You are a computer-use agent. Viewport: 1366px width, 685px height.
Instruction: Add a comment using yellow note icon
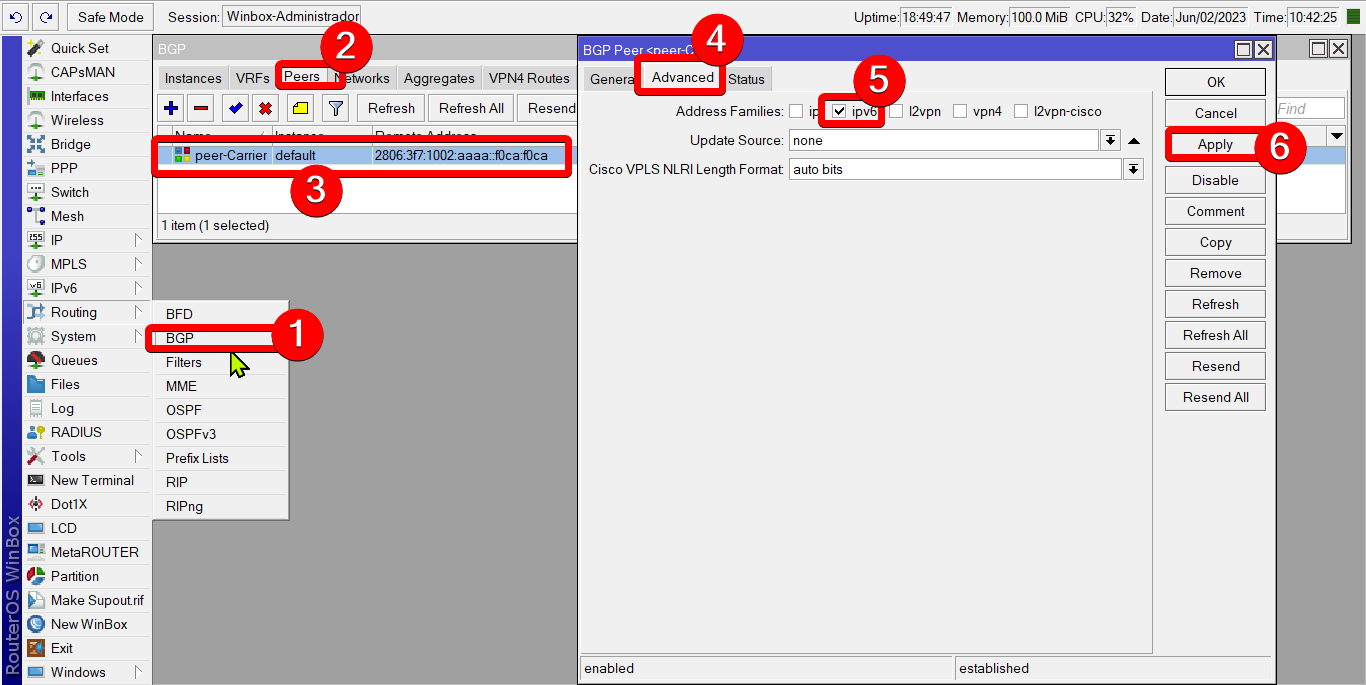coord(300,107)
